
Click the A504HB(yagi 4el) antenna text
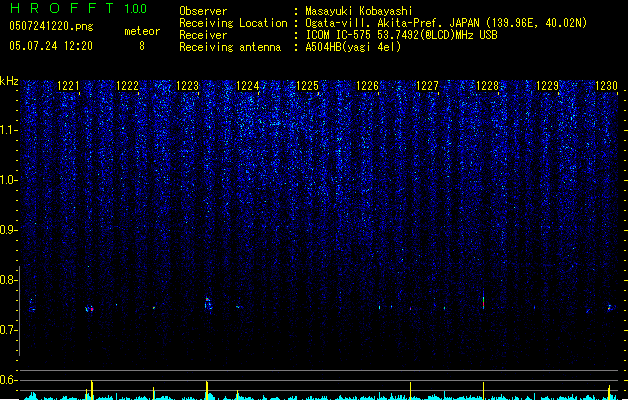353,47
